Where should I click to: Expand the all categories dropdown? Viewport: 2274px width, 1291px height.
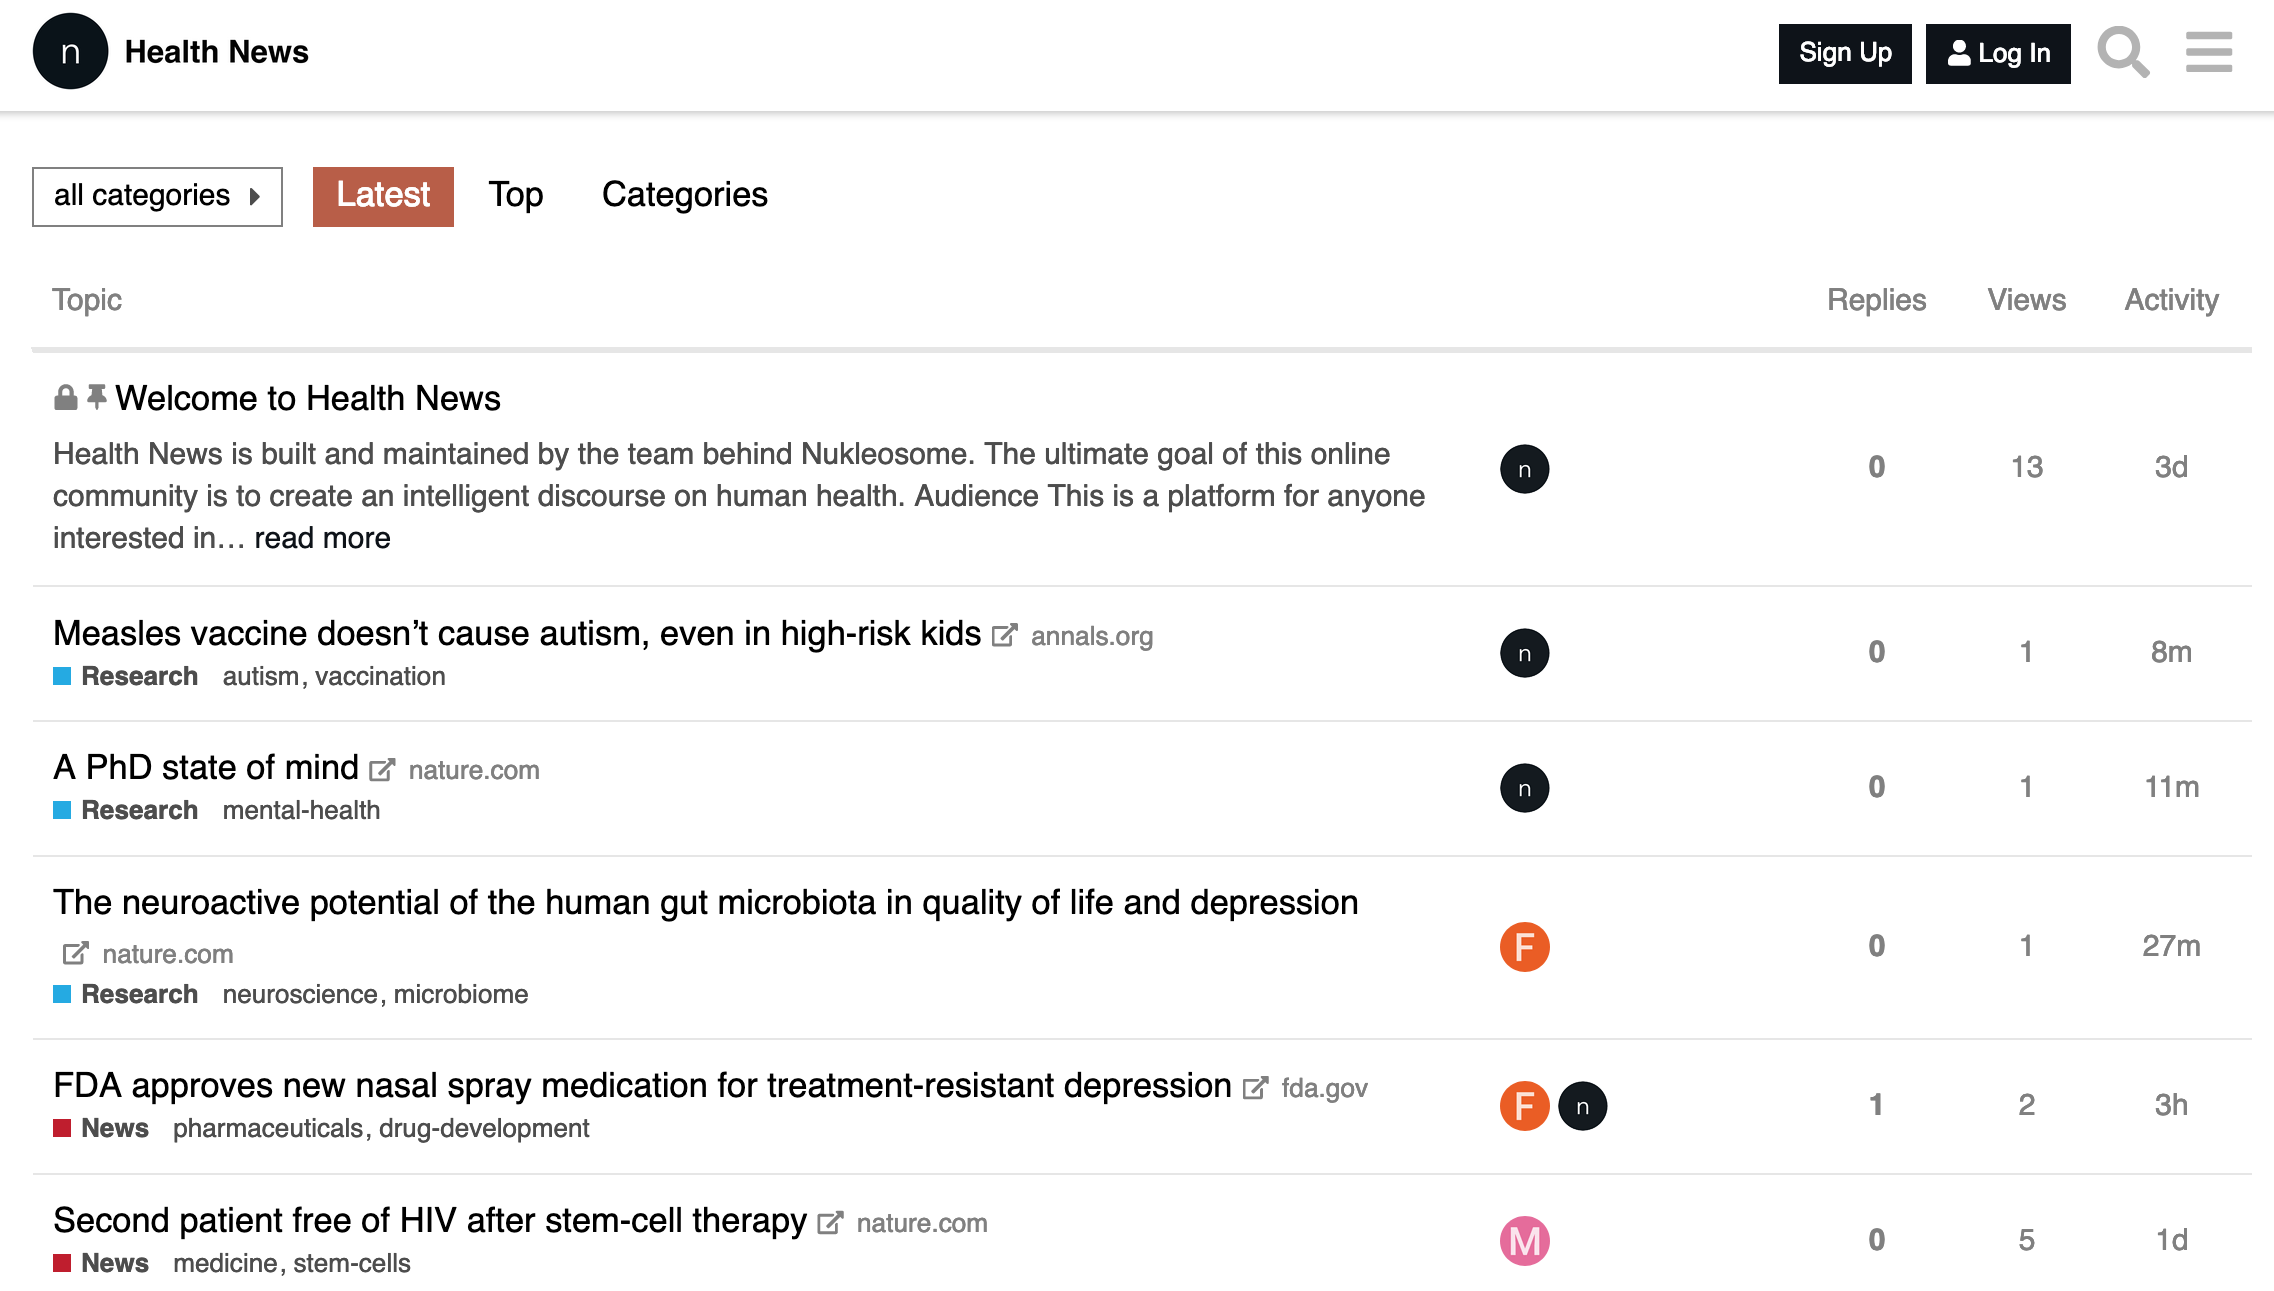(157, 196)
